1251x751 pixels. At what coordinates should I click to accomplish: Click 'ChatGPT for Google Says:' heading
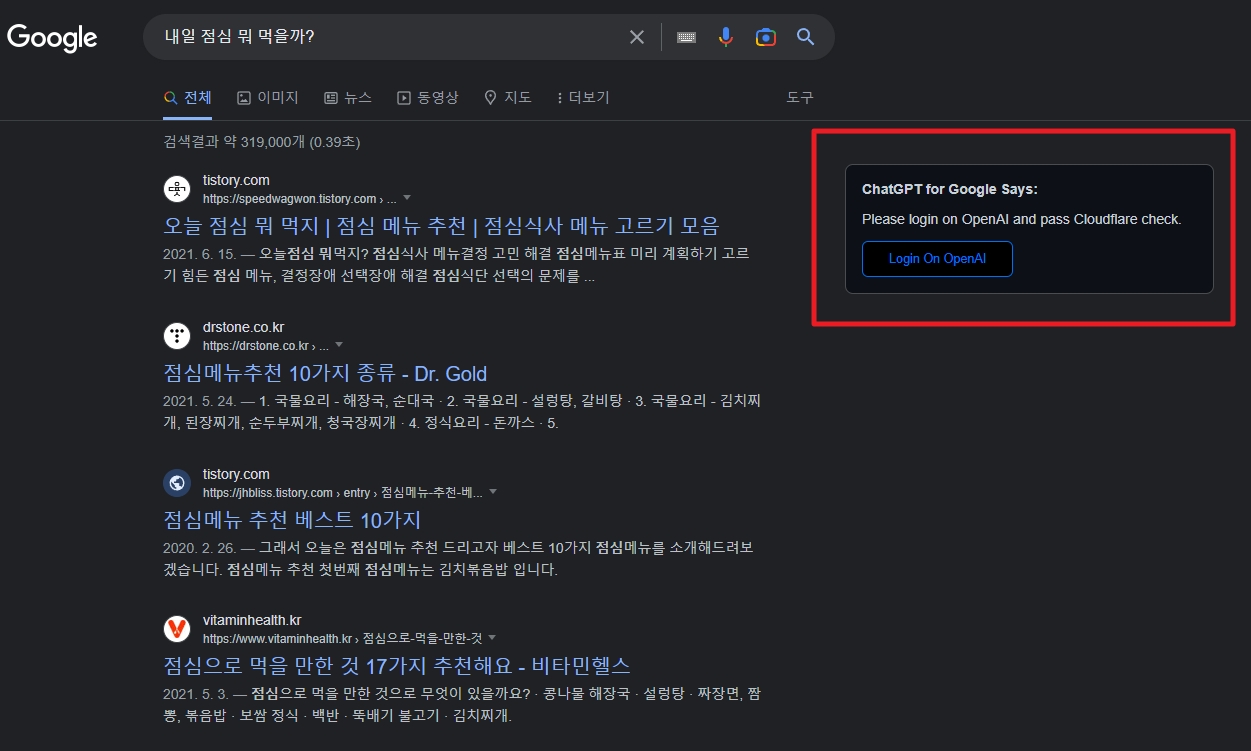[x=949, y=189]
